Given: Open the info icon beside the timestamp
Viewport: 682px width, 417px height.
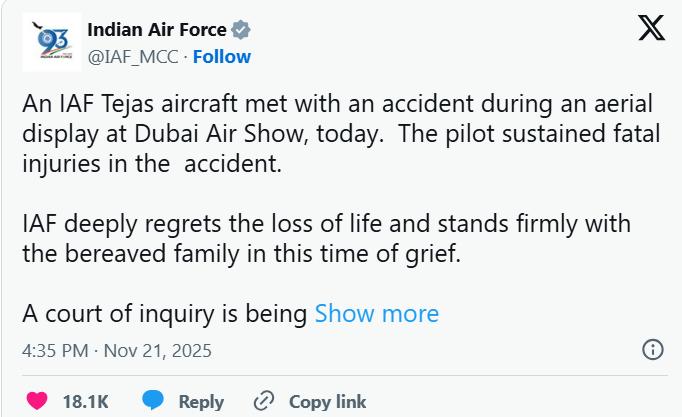Looking at the screenshot, I should click(651, 350).
